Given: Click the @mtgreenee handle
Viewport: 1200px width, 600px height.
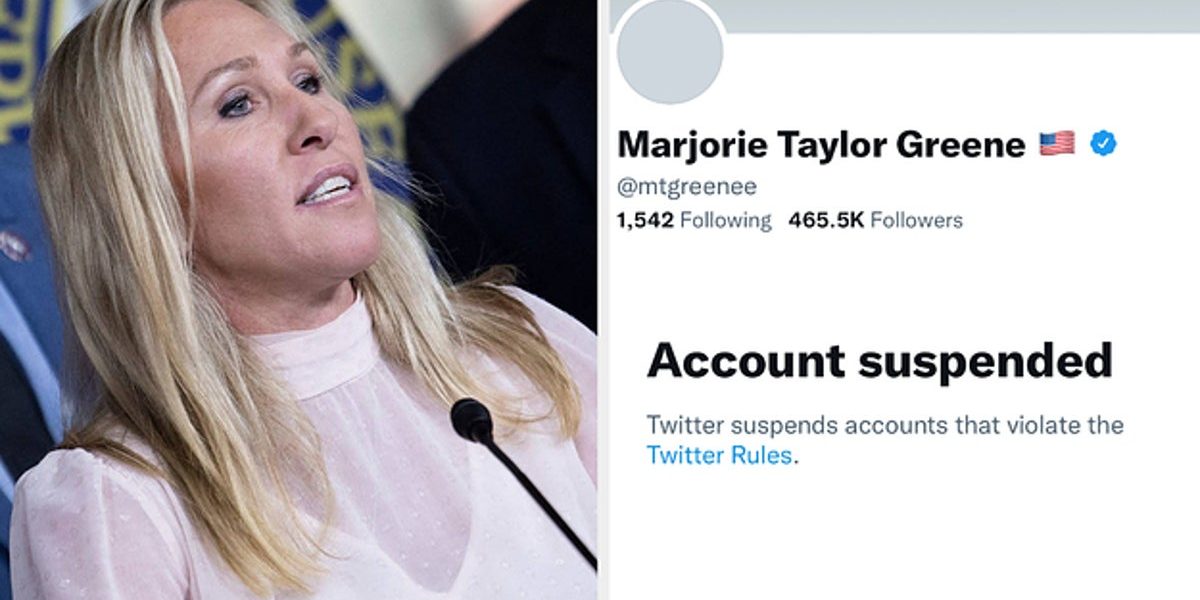Looking at the screenshot, I should point(687,187).
